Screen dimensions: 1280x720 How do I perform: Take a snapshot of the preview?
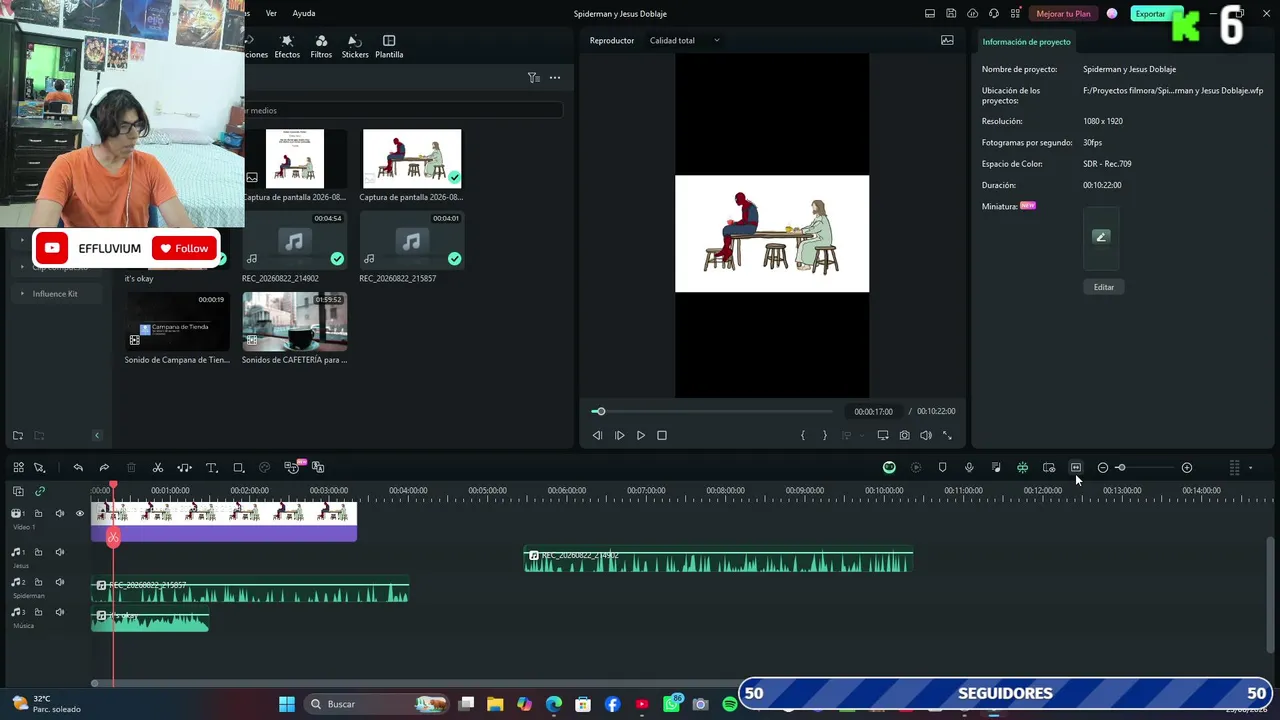[904, 435]
